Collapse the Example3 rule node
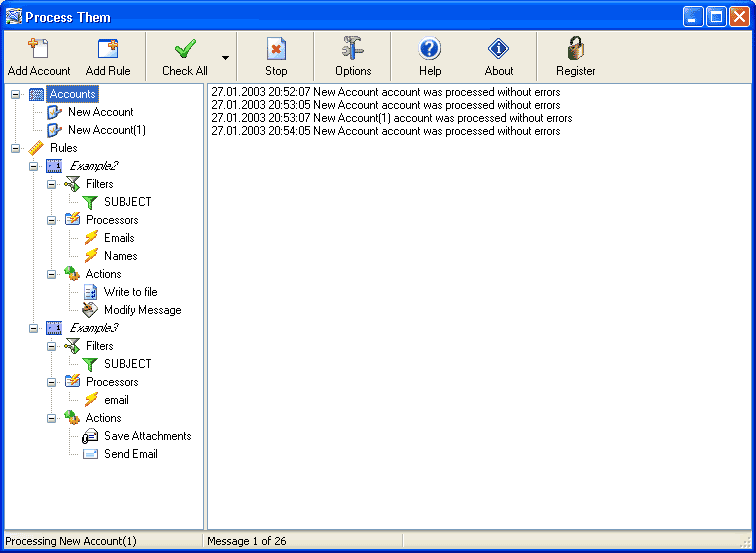This screenshot has height=553, width=756. [x=33, y=328]
